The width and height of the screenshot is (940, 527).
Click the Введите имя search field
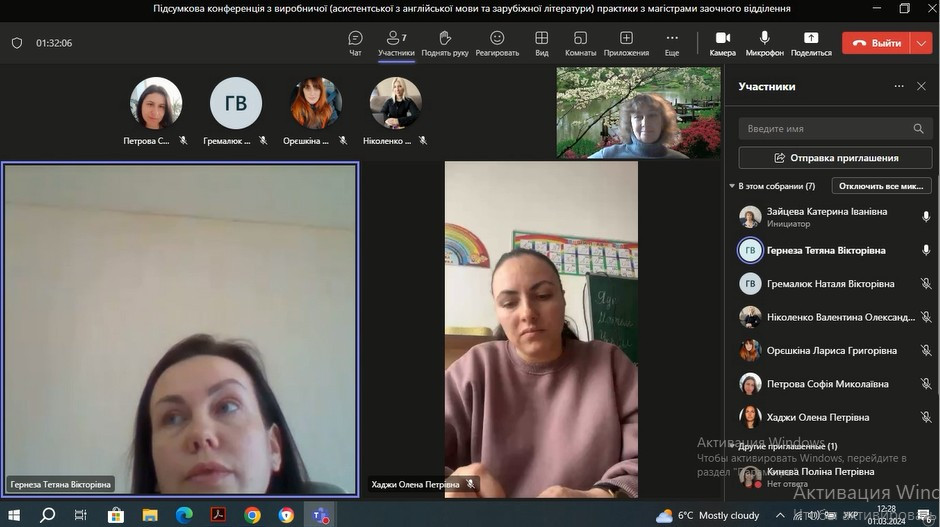pyautogui.click(x=835, y=128)
